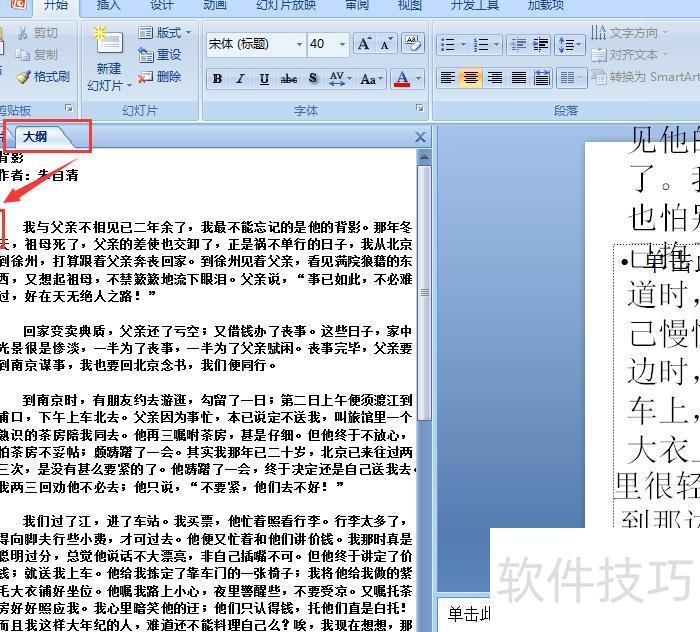This screenshot has width=700, height=632.
Task: Toggle text Shadow (S) effect
Action: click(313, 79)
